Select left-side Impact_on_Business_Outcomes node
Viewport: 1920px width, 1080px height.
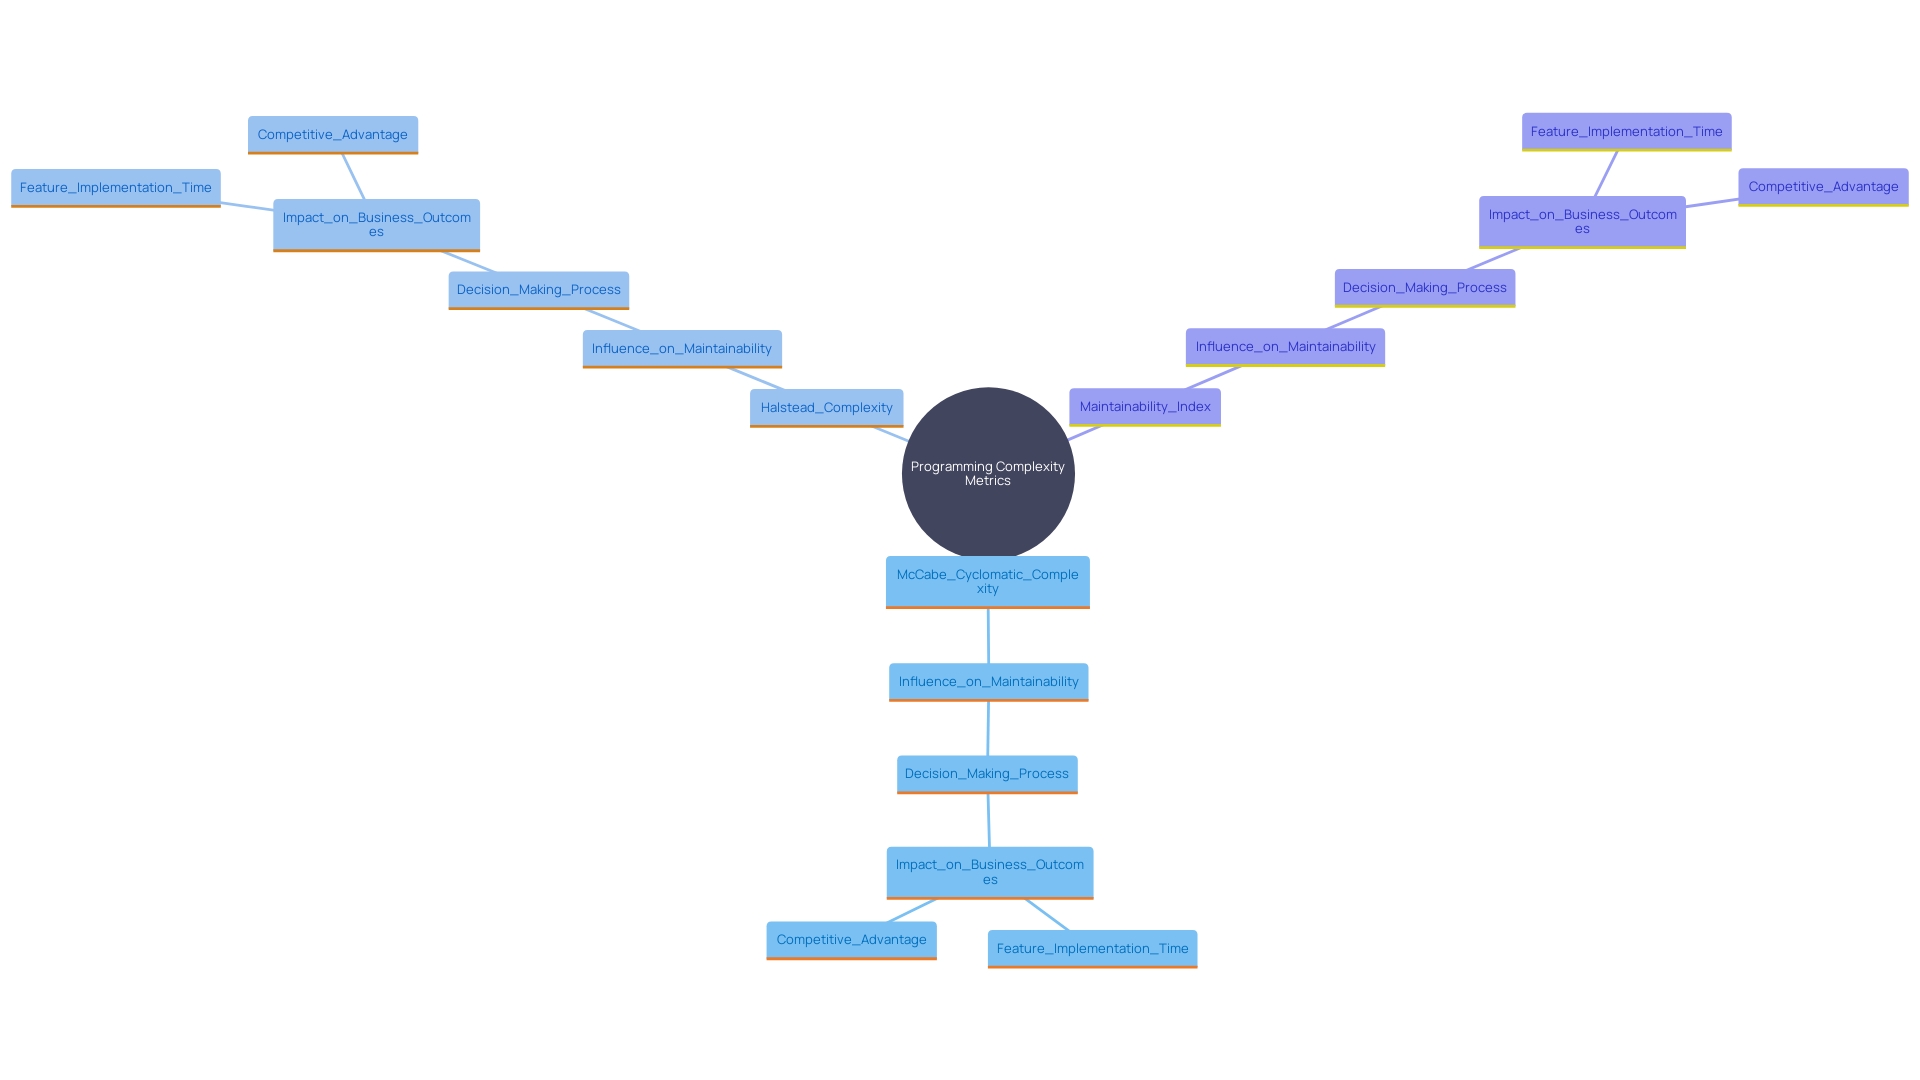pos(376,224)
